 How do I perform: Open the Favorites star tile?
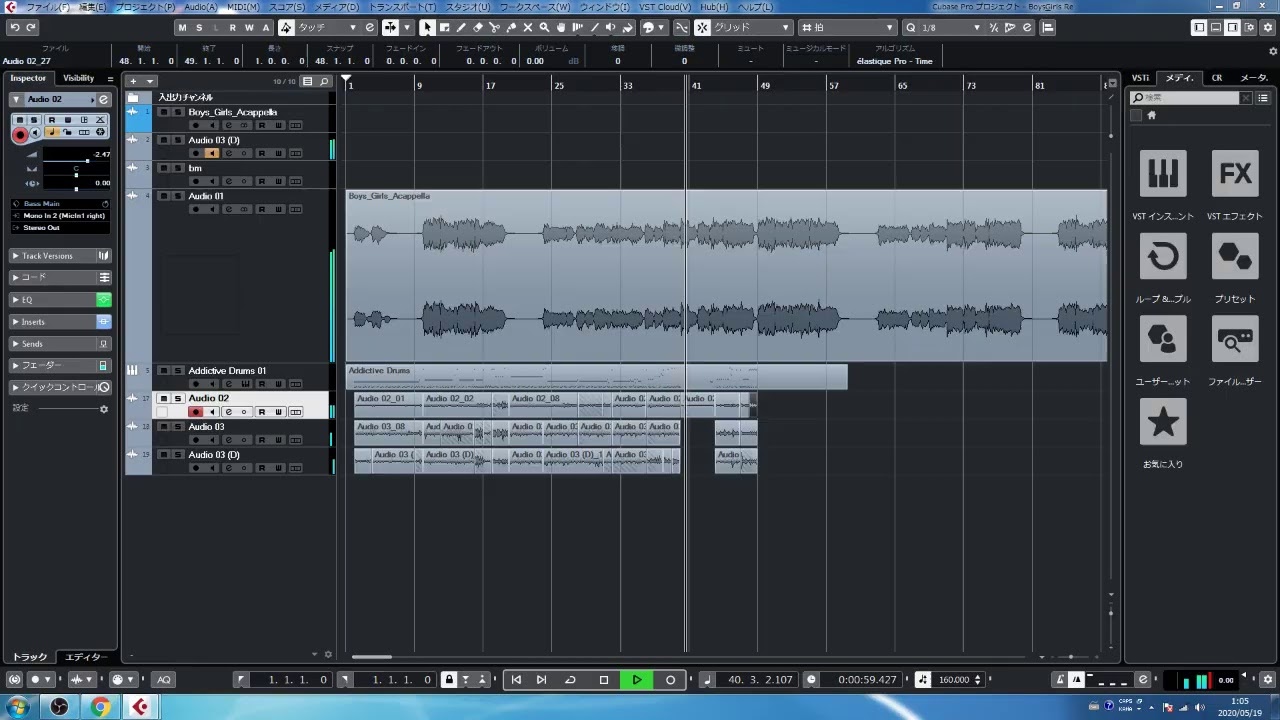pos(1163,423)
